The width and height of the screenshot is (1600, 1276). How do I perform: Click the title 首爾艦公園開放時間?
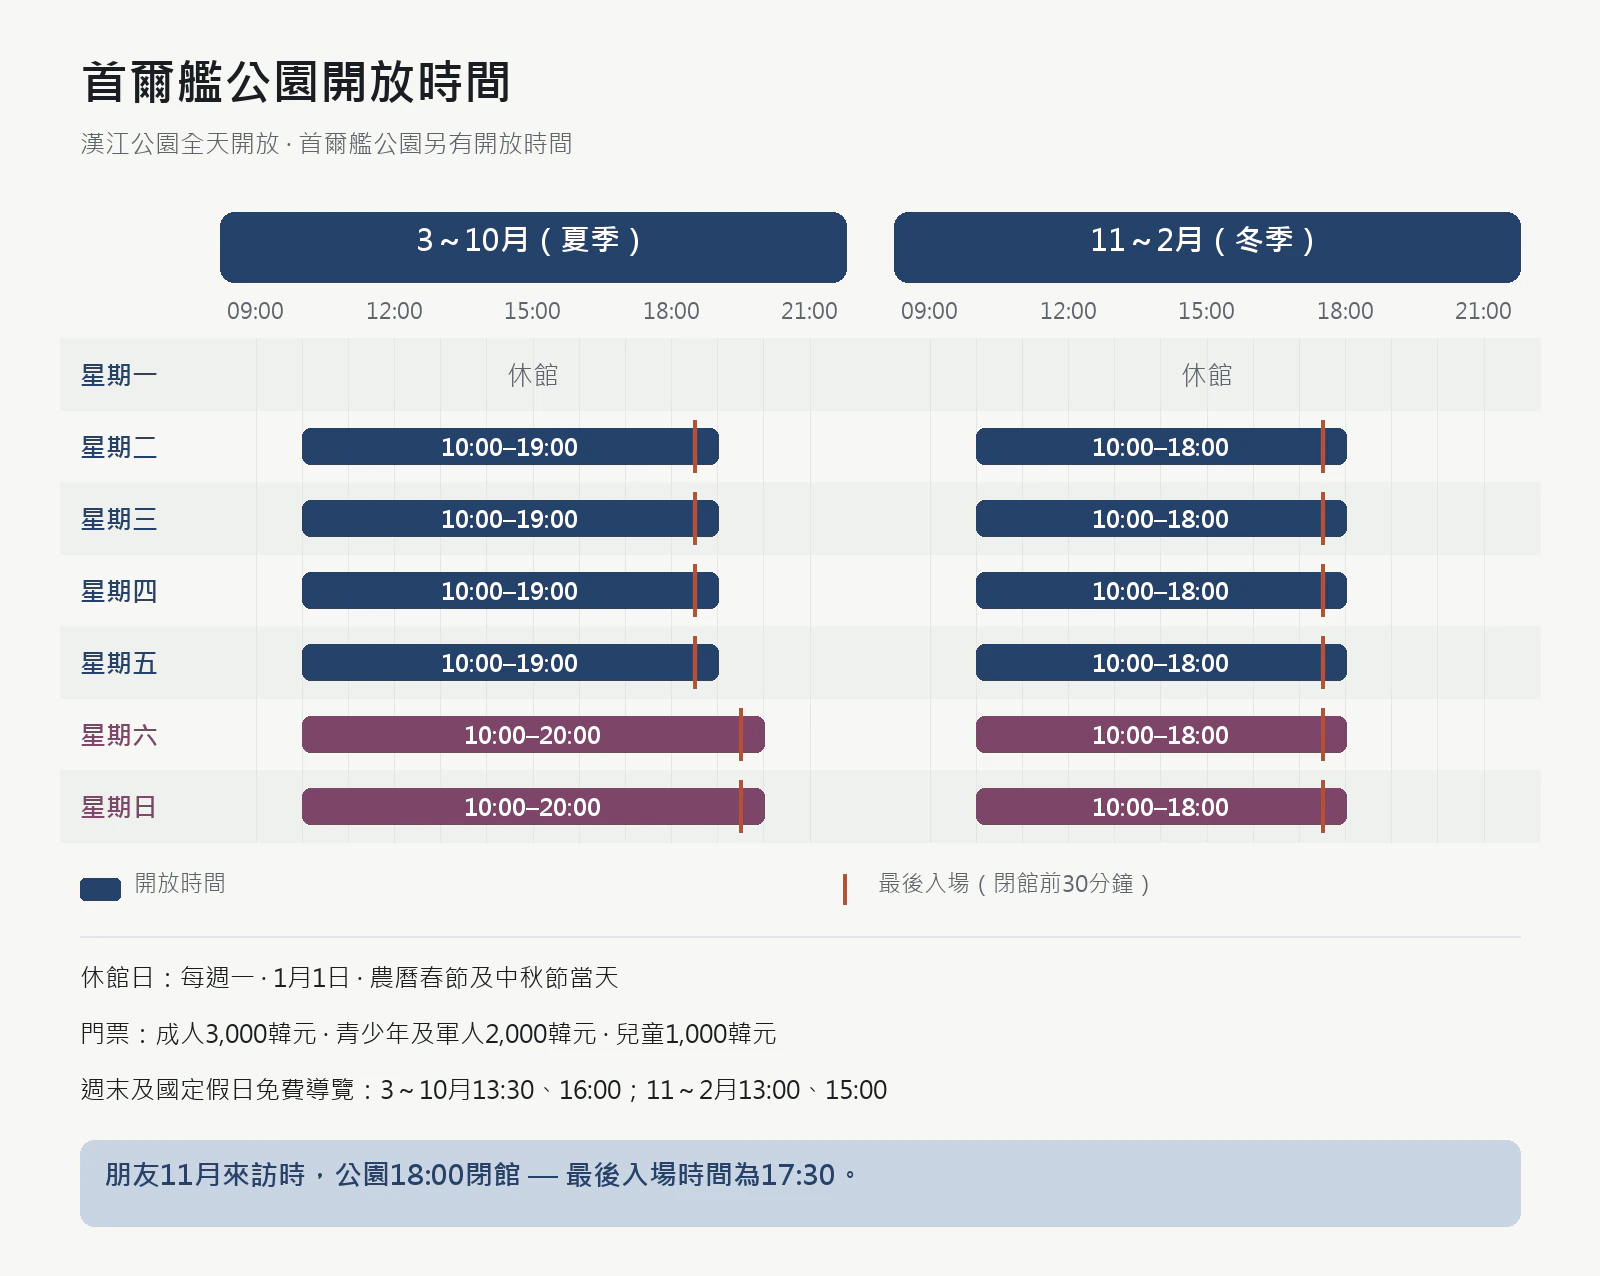click(296, 82)
